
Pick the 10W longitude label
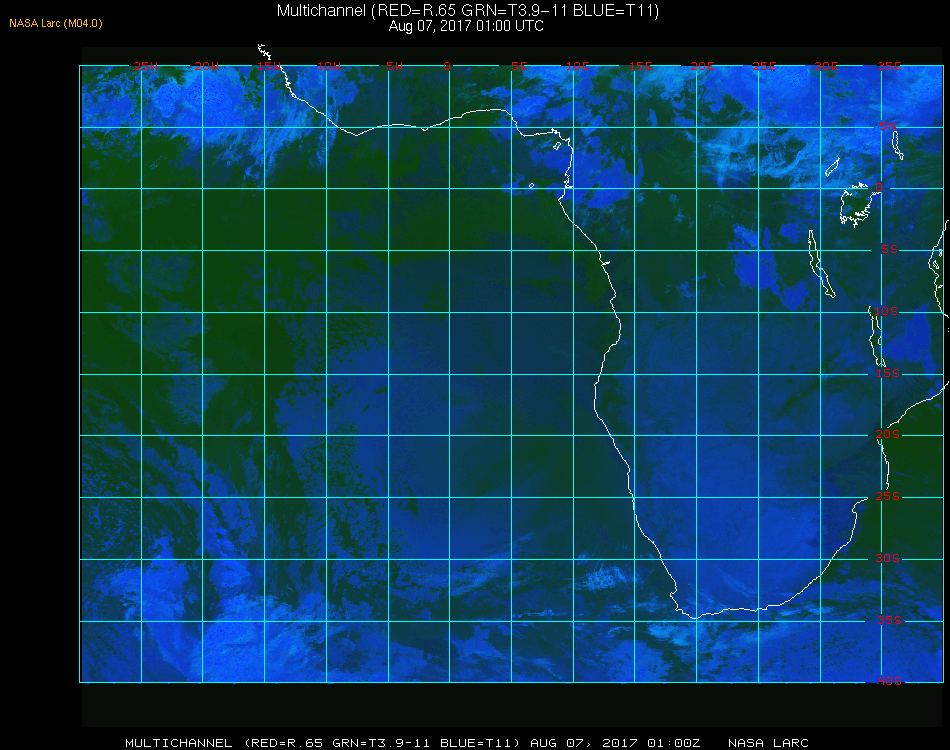point(329,66)
